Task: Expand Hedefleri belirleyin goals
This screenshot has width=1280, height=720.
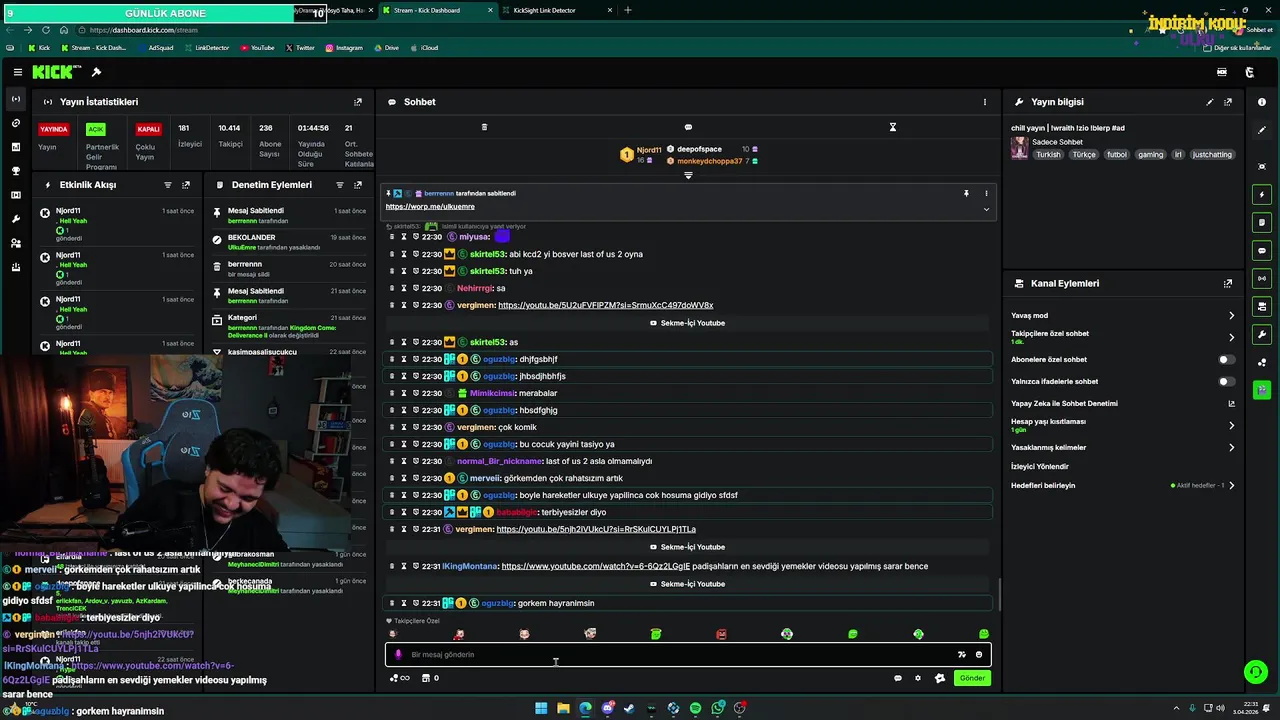Action: pyautogui.click(x=1231, y=486)
